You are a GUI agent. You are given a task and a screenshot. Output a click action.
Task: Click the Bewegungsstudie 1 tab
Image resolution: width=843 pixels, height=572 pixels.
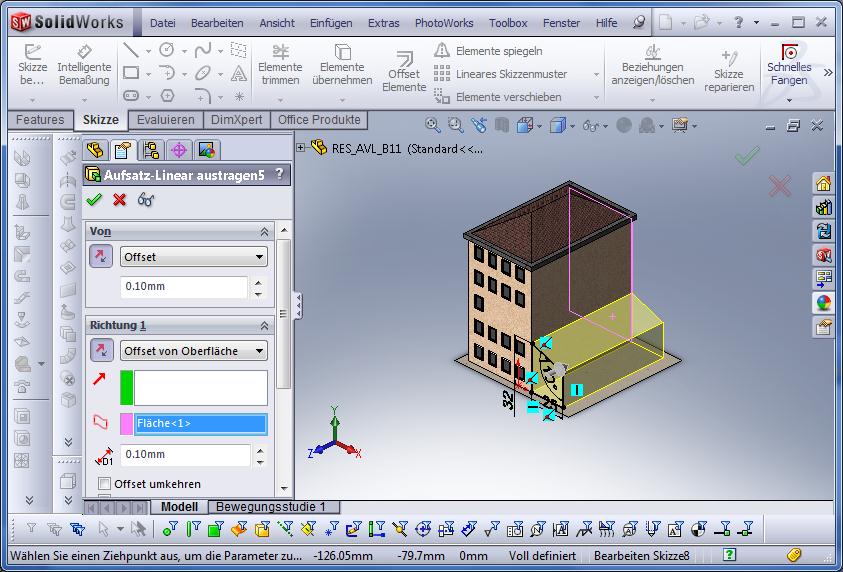click(x=271, y=507)
